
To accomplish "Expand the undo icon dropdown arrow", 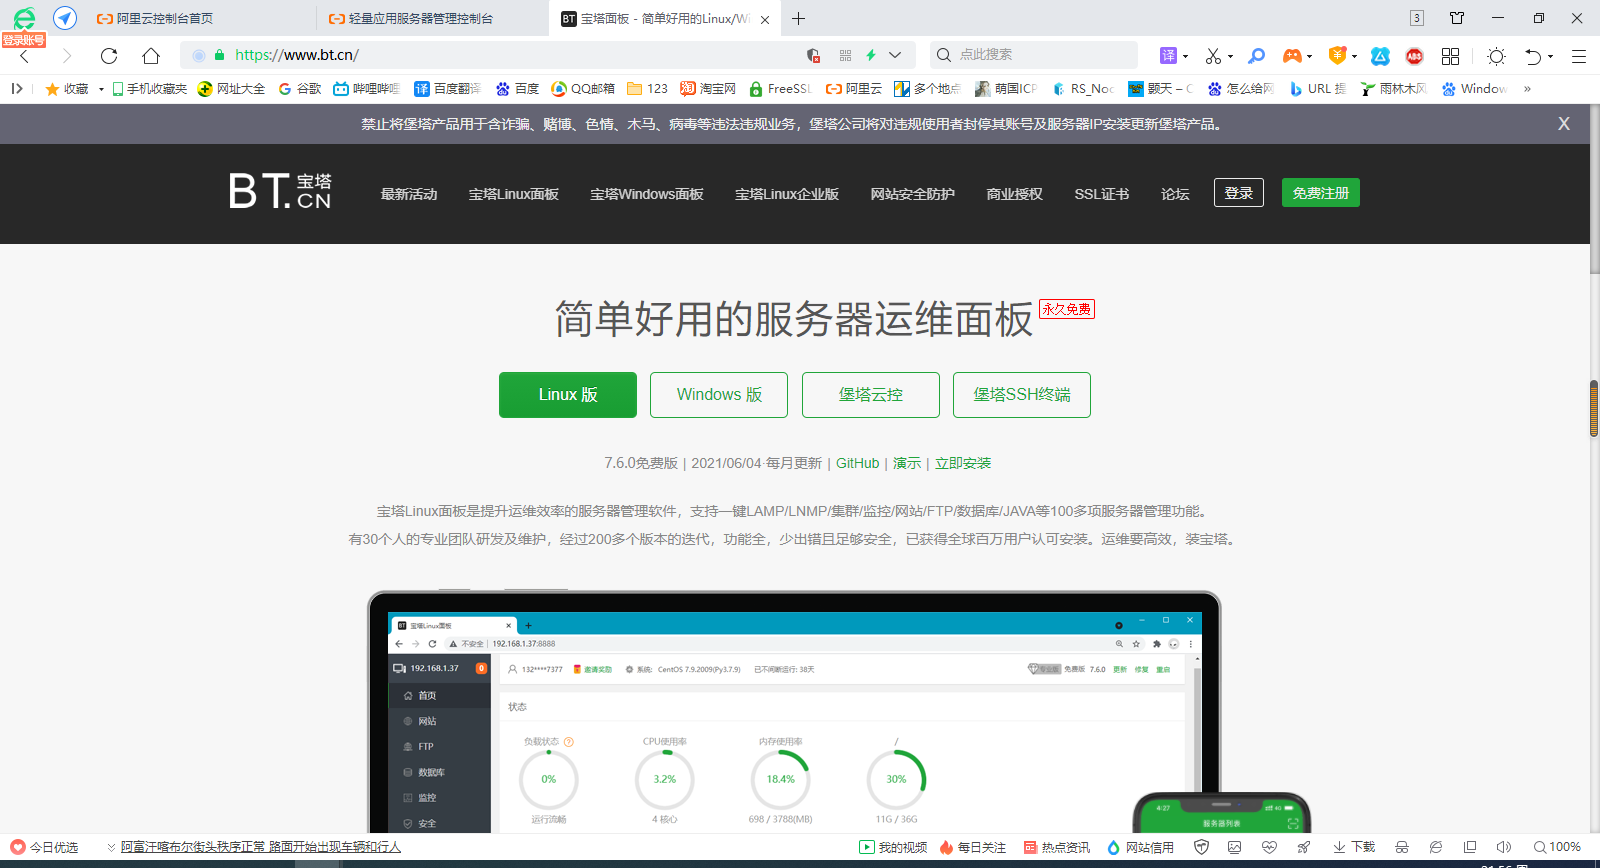I will click(1551, 57).
